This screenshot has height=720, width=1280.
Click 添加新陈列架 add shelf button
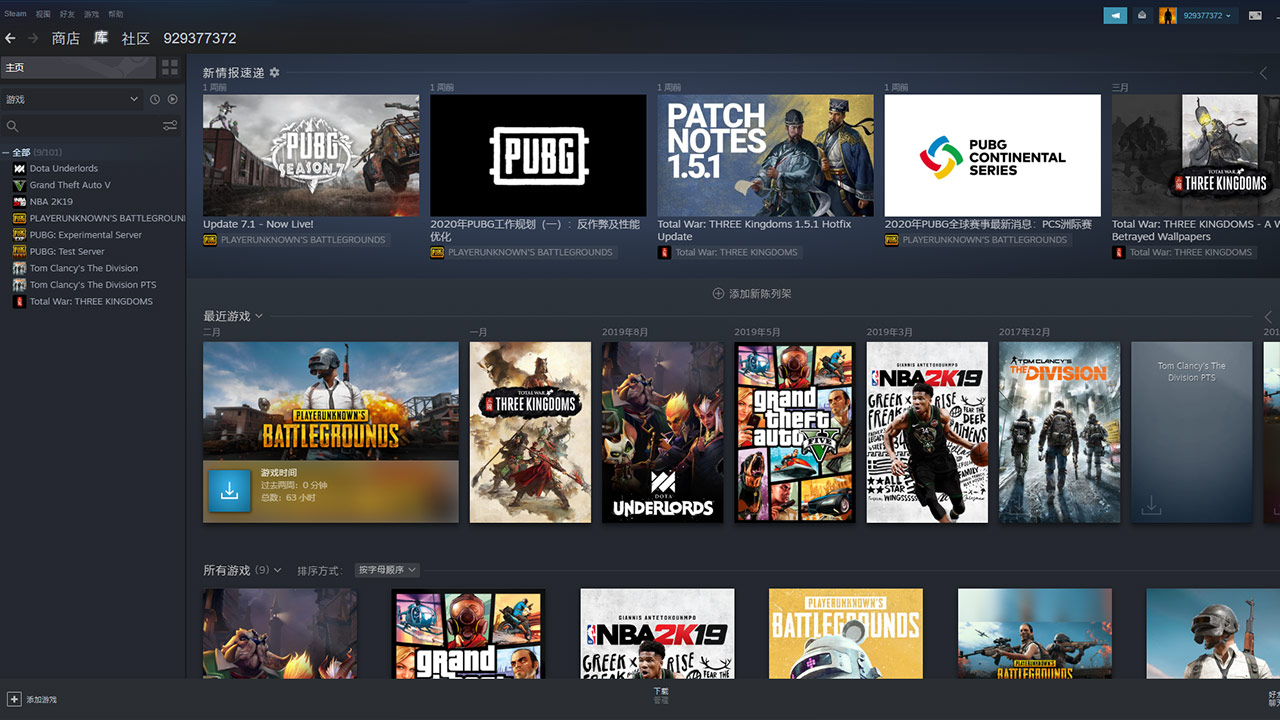[752, 294]
